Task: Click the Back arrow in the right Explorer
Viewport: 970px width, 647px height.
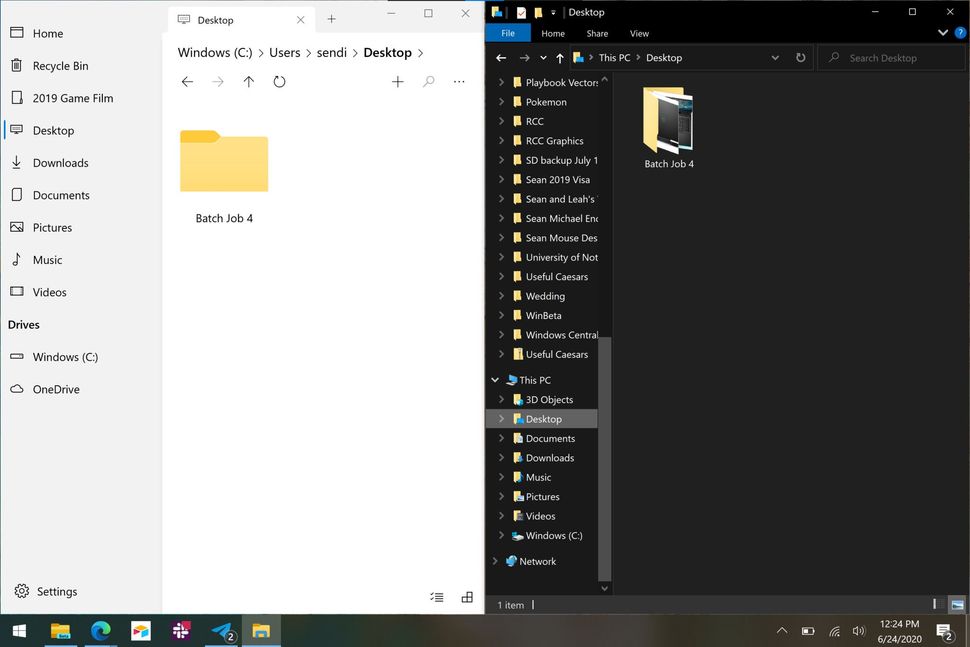Action: point(500,57)
